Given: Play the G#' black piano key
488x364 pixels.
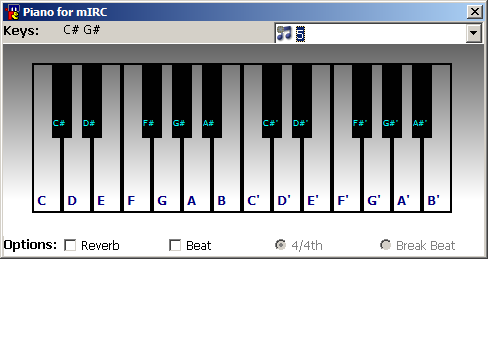Looking at the screenshot, I should 392,101.
